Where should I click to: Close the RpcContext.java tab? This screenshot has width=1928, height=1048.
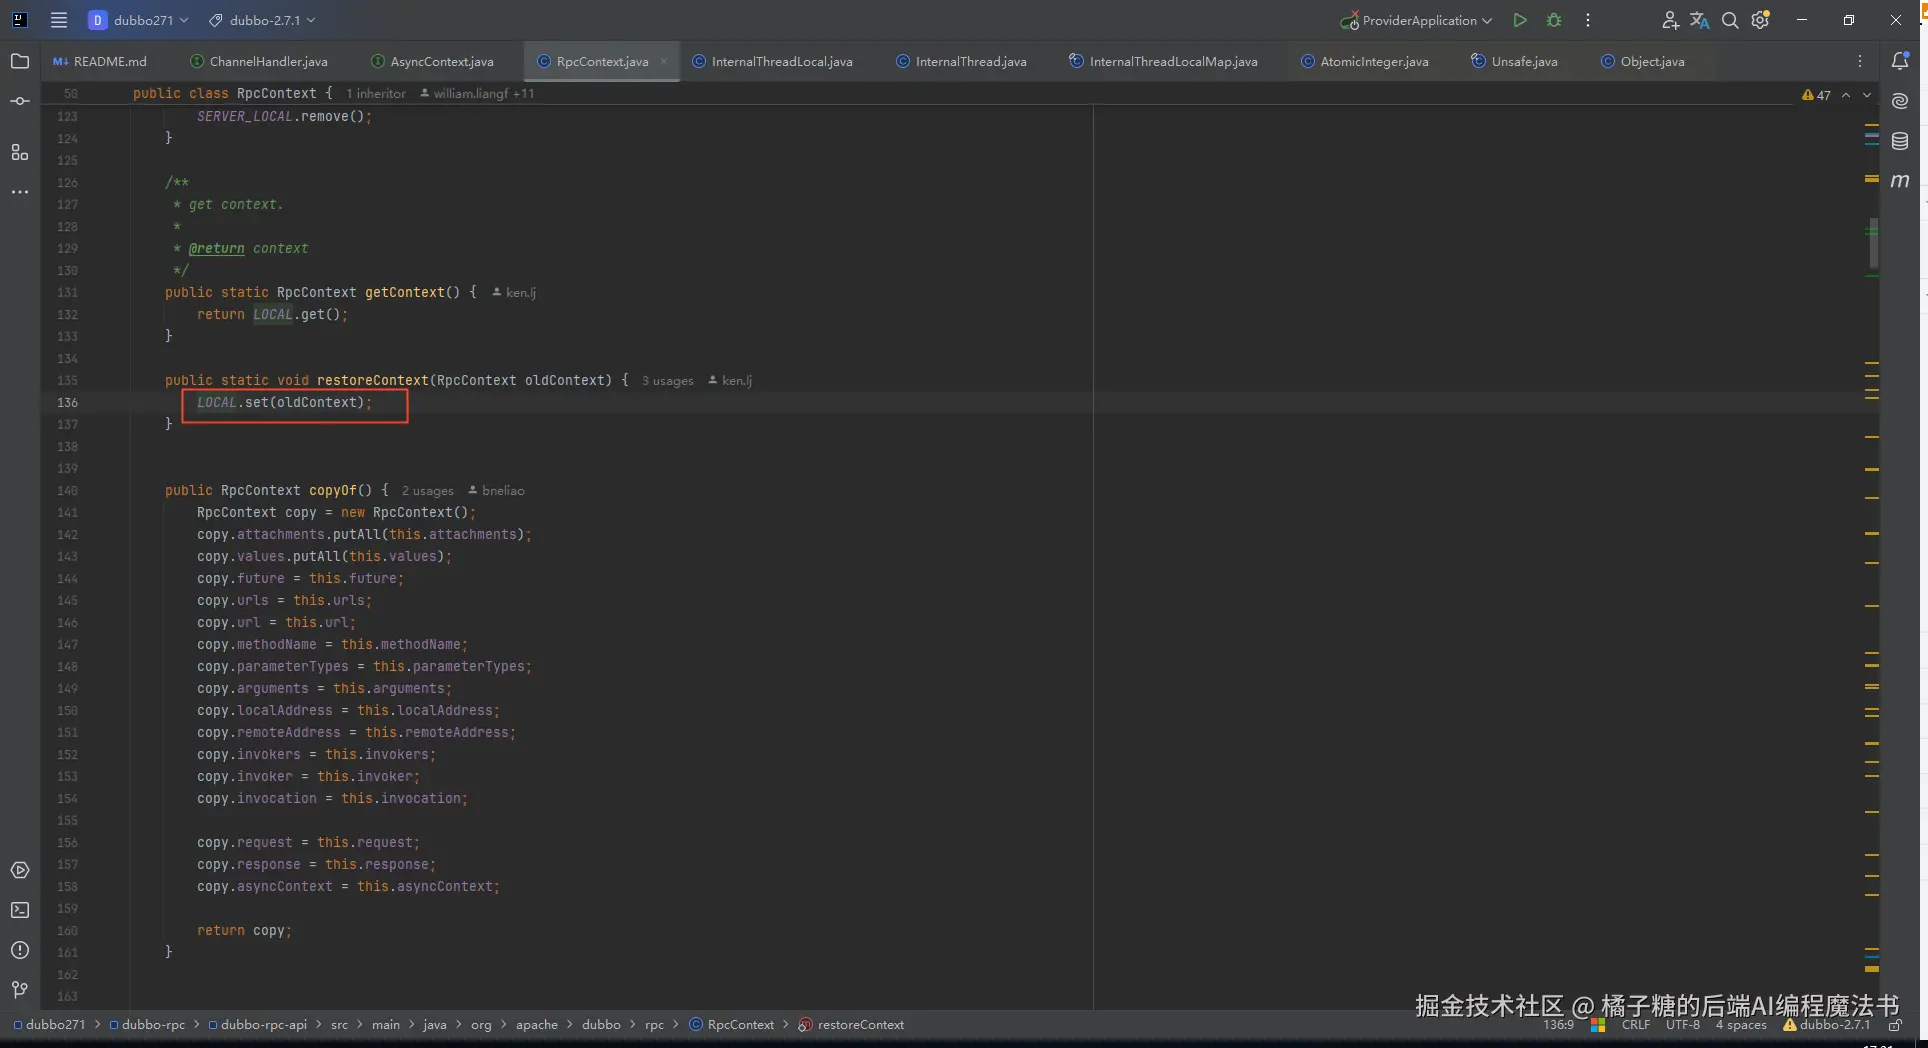[x=664, y=61]
